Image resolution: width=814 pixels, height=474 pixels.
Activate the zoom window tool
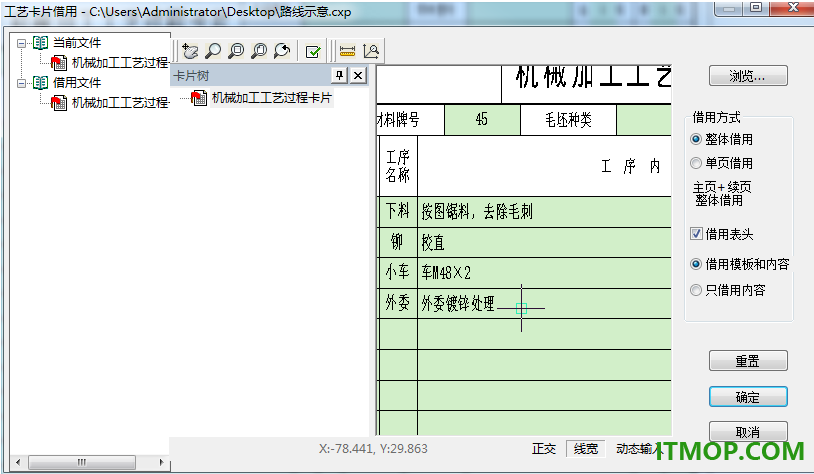[x=236, y=51]
